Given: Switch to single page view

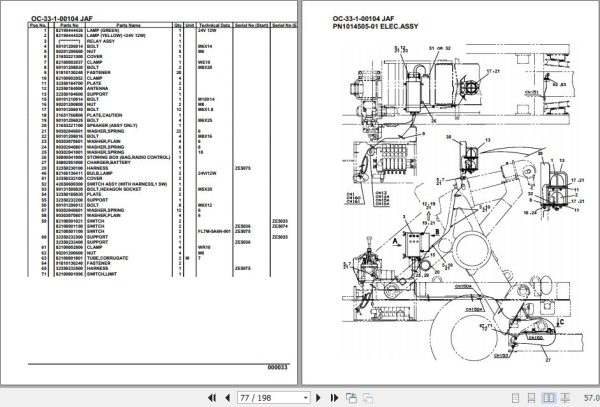Looking at the screenshot, I should click(515, 398).
